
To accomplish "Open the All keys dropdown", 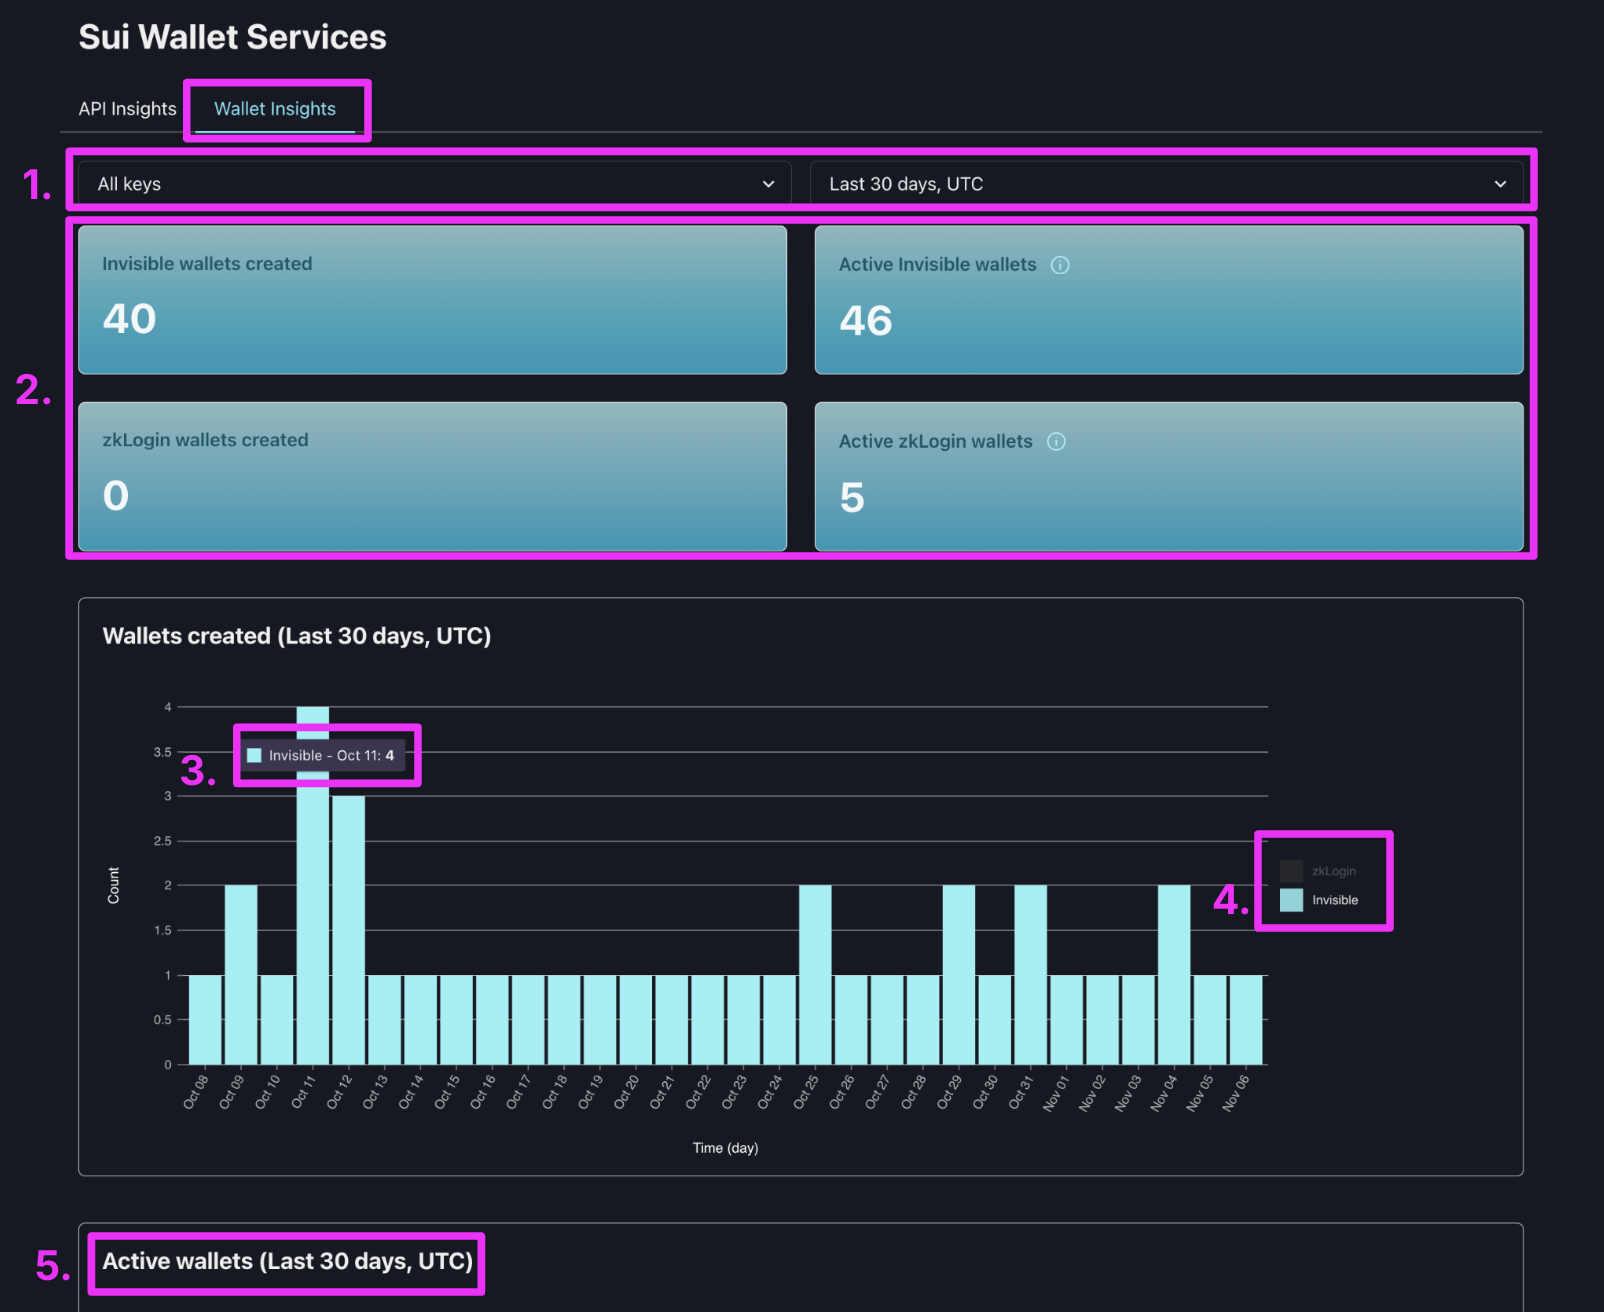I will point(435,184).
